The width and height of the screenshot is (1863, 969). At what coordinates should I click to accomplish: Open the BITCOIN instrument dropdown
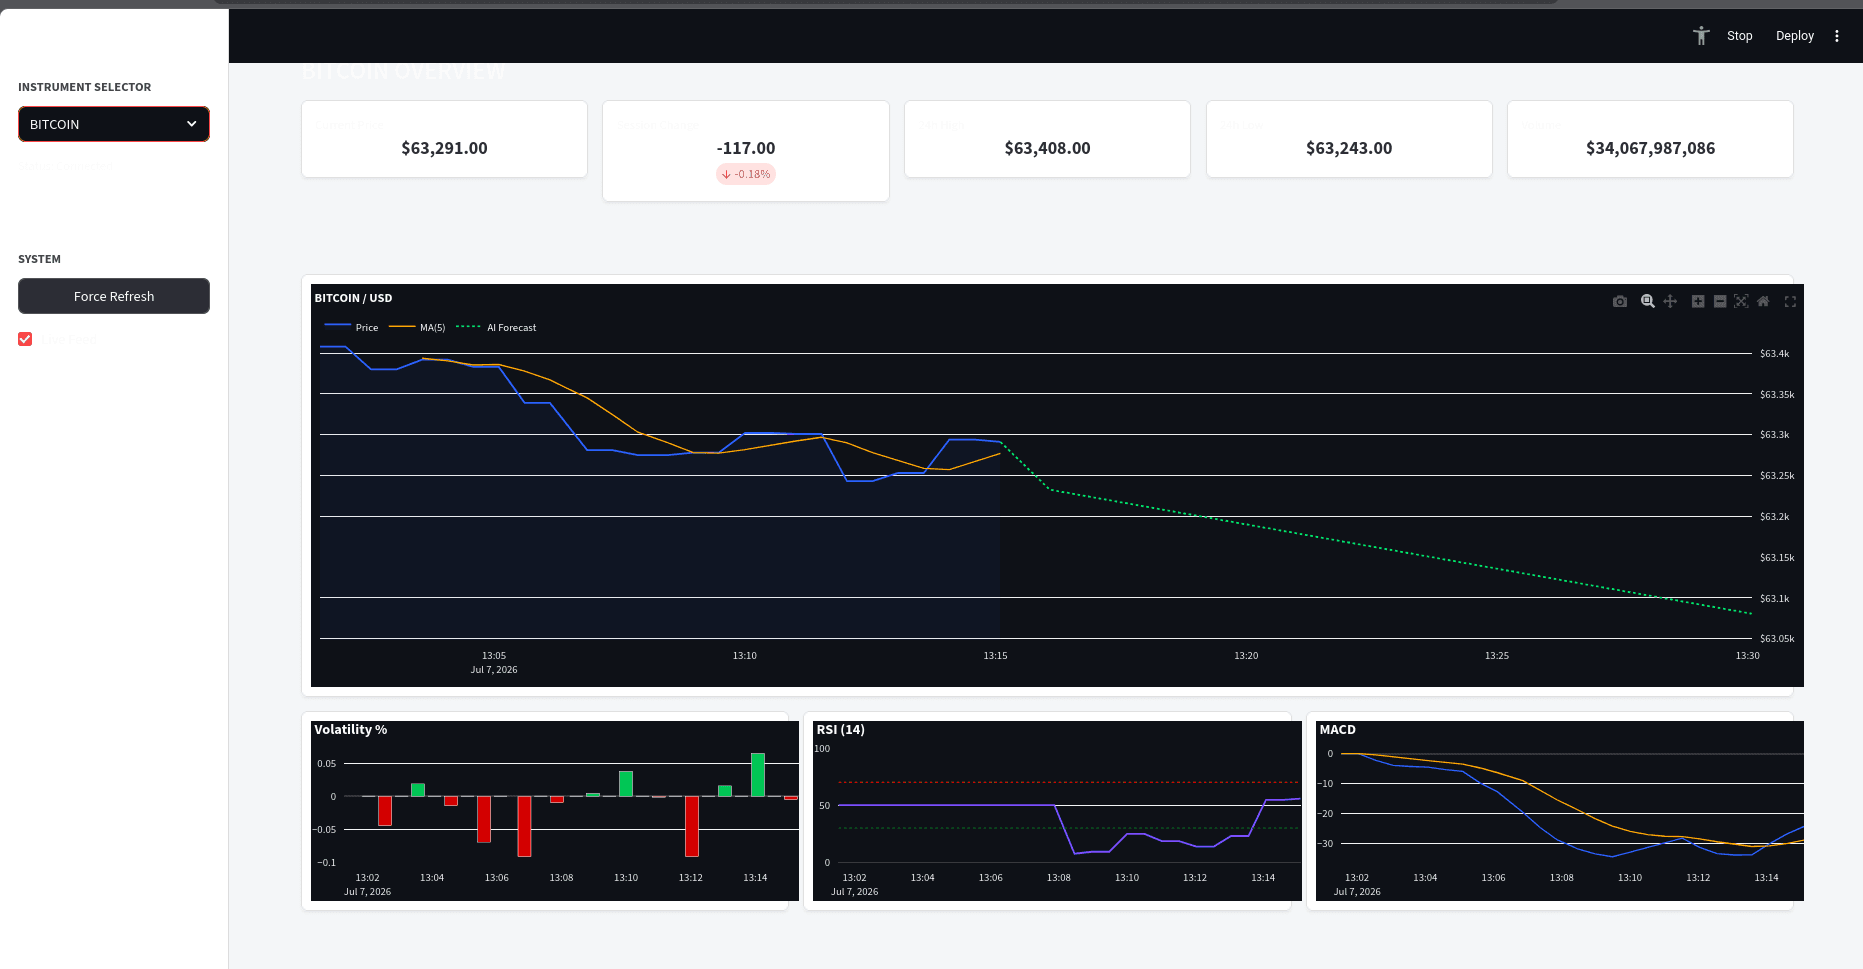(114, 124)
